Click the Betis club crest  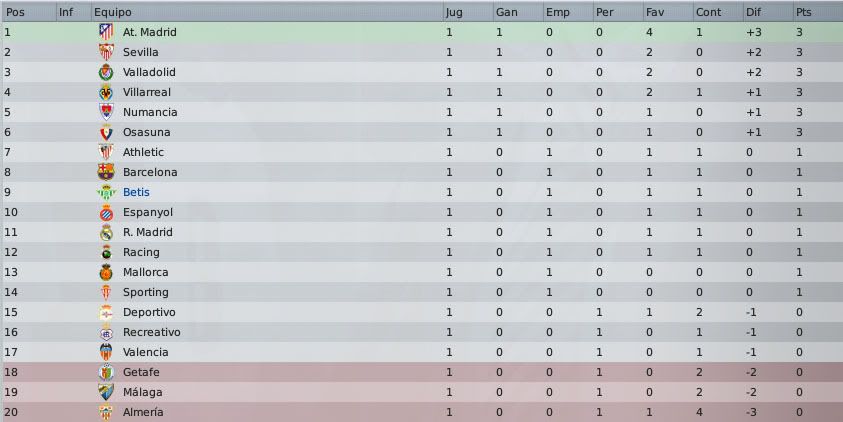(106, 192)
